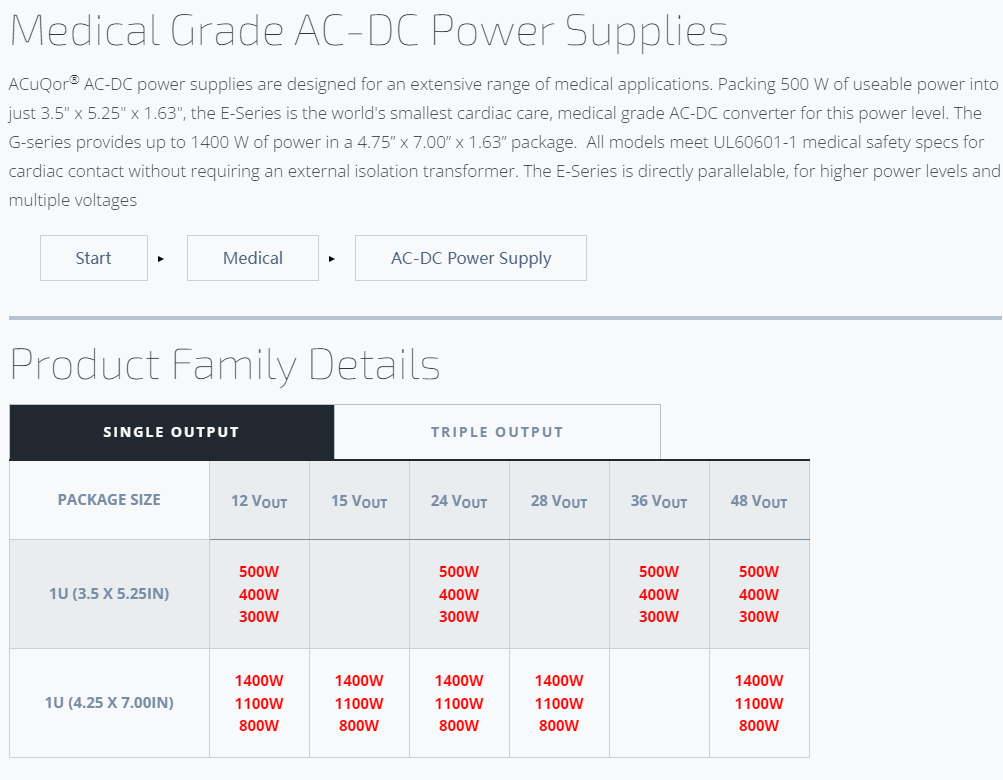This screenshot has height=780, width=1003.
Task: Click the Medical breadcrumb button
Action: pyautogui.click(x=253, y=258)
